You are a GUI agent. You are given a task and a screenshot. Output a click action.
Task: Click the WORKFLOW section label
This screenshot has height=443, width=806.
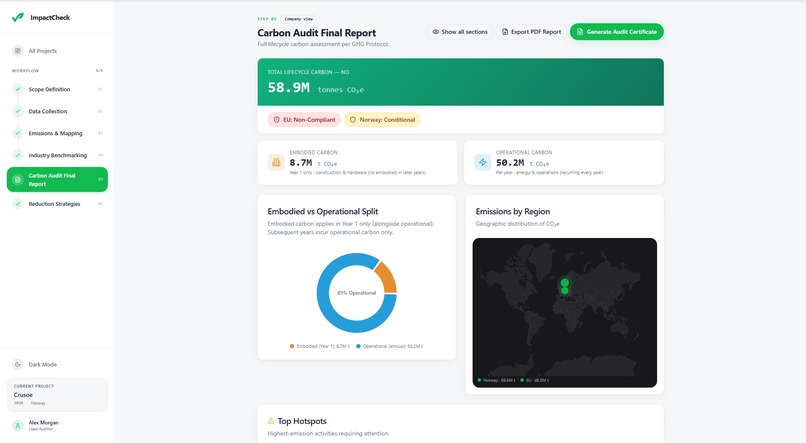point(25,71)
